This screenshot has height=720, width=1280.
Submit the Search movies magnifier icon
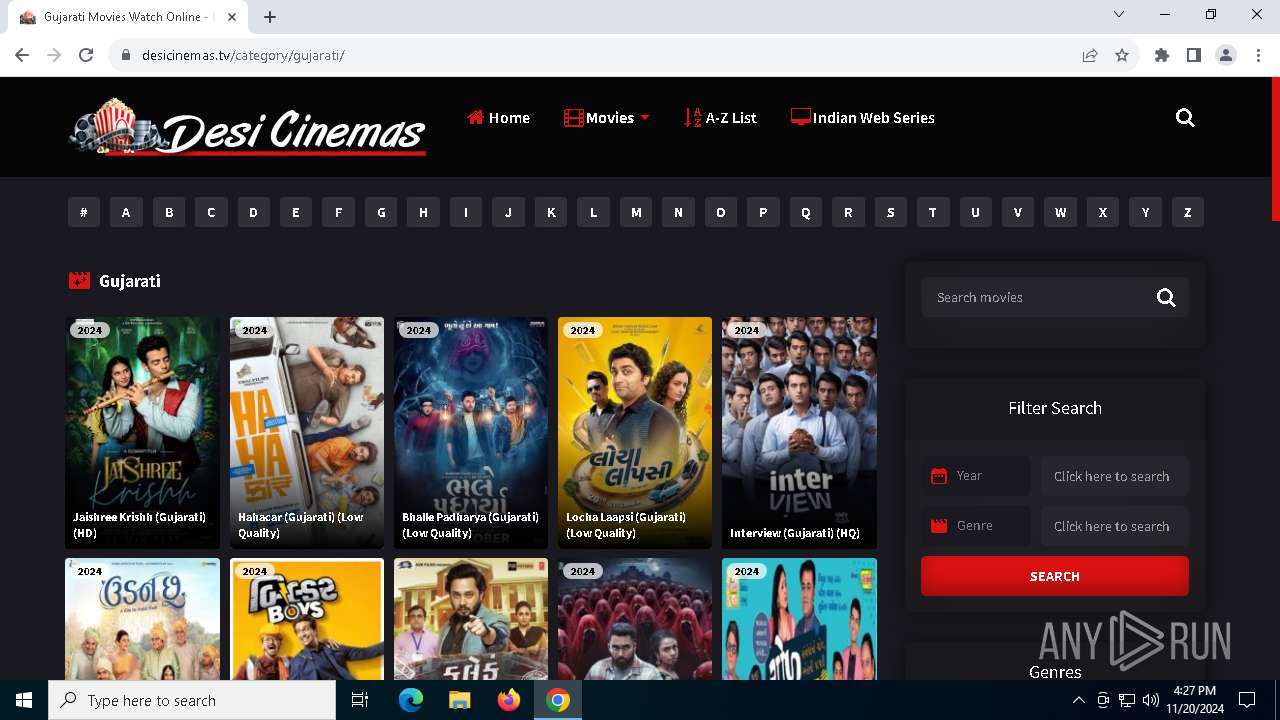(x=1166, y=297)
